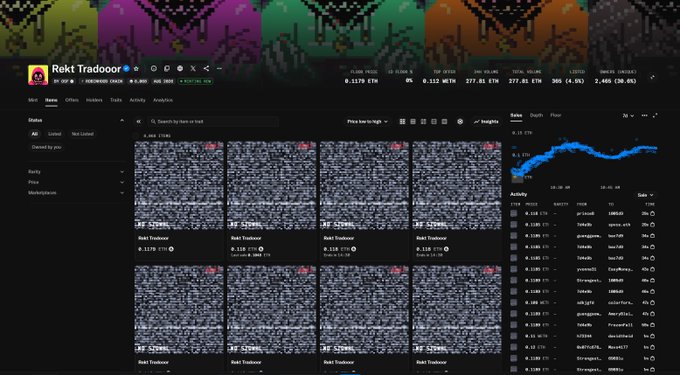
Task: Toggle the Insights panel button
Action: point(486,122)
